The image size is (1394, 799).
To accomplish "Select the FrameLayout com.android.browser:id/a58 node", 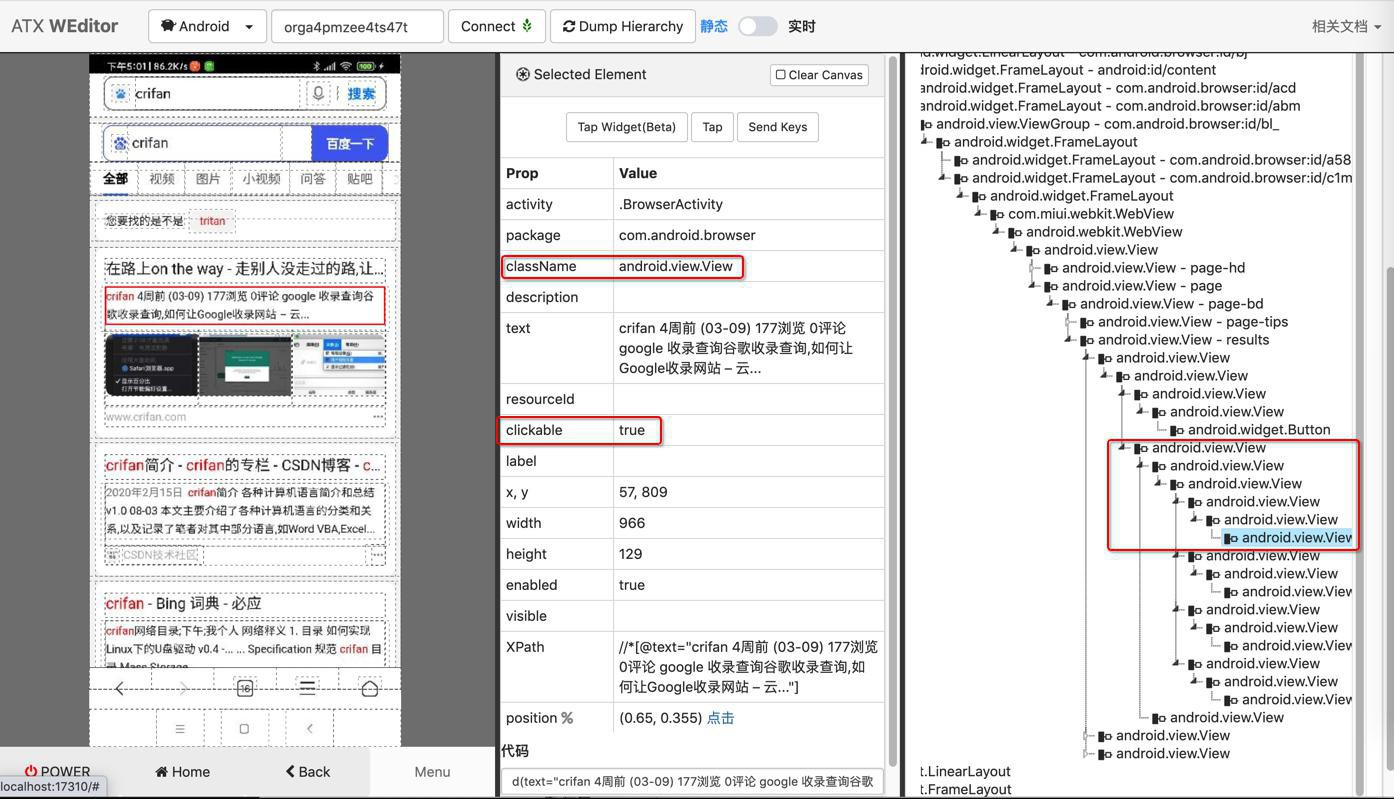I will click(x=1161, y=160).
